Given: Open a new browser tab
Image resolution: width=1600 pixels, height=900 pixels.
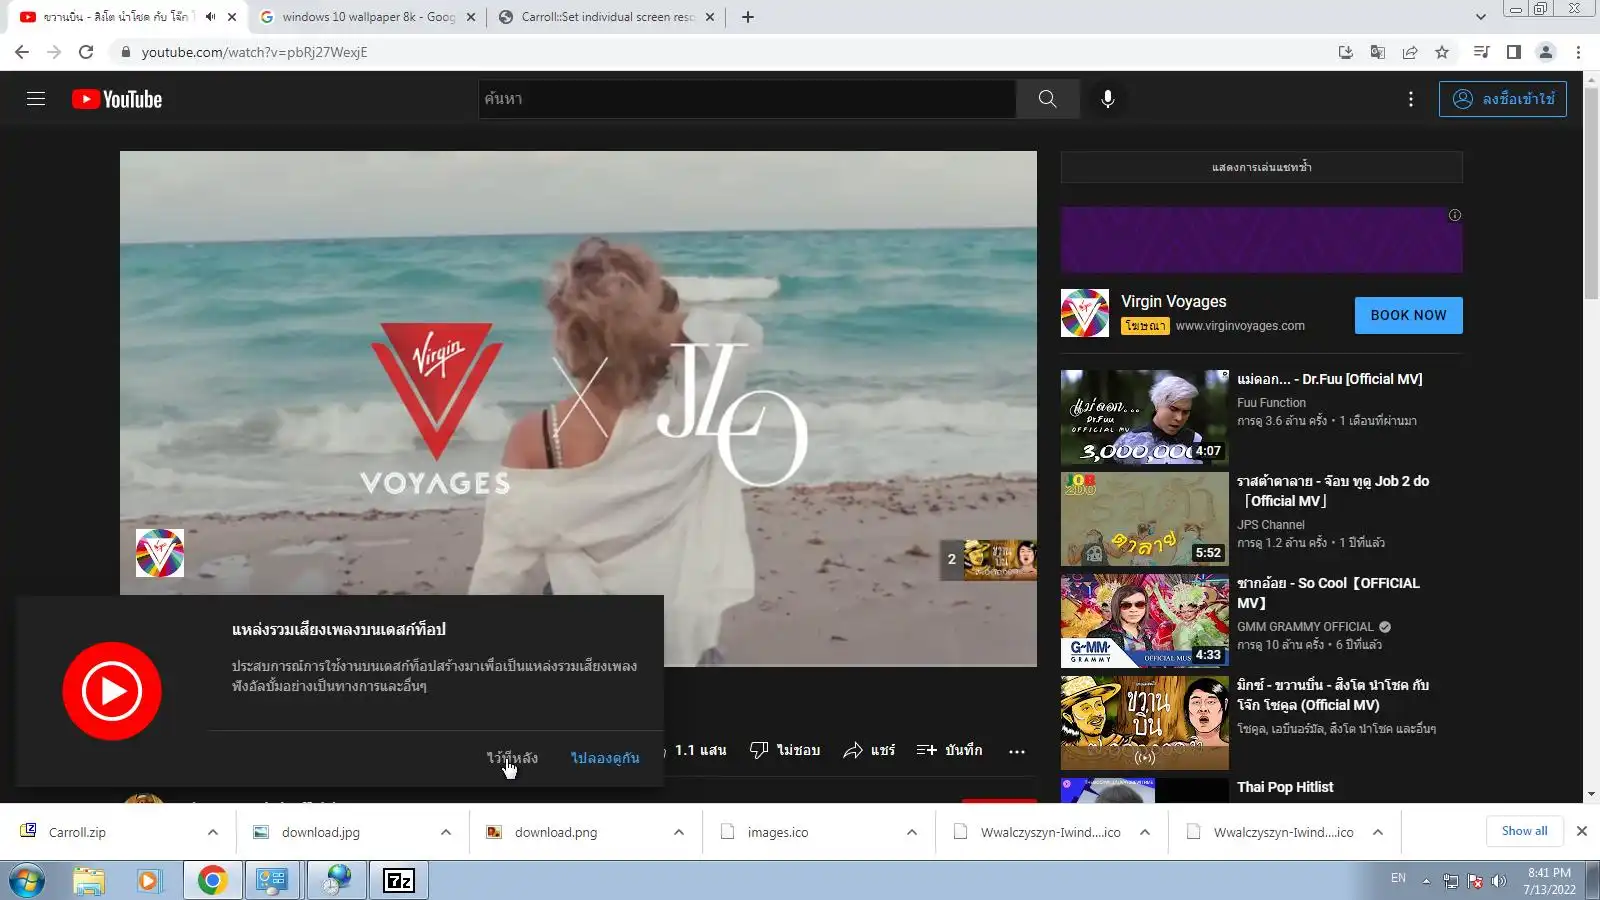Looking at the screenshot, I should click(x=748, y=17).
